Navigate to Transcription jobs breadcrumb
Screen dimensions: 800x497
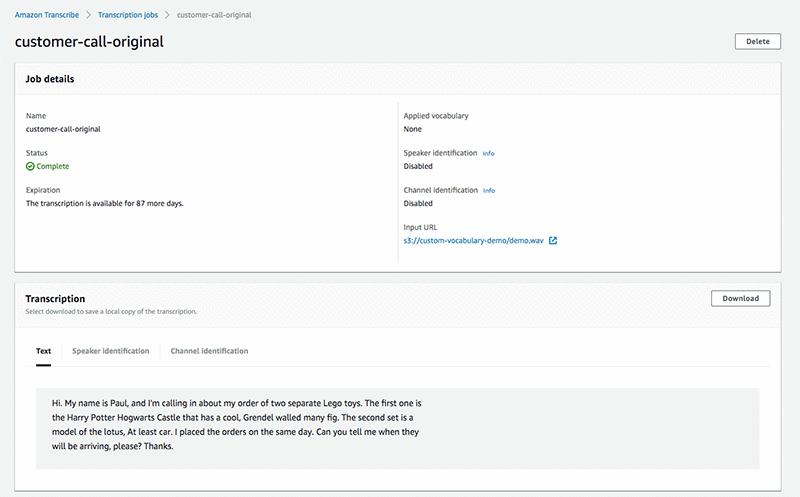pos(128,15)
